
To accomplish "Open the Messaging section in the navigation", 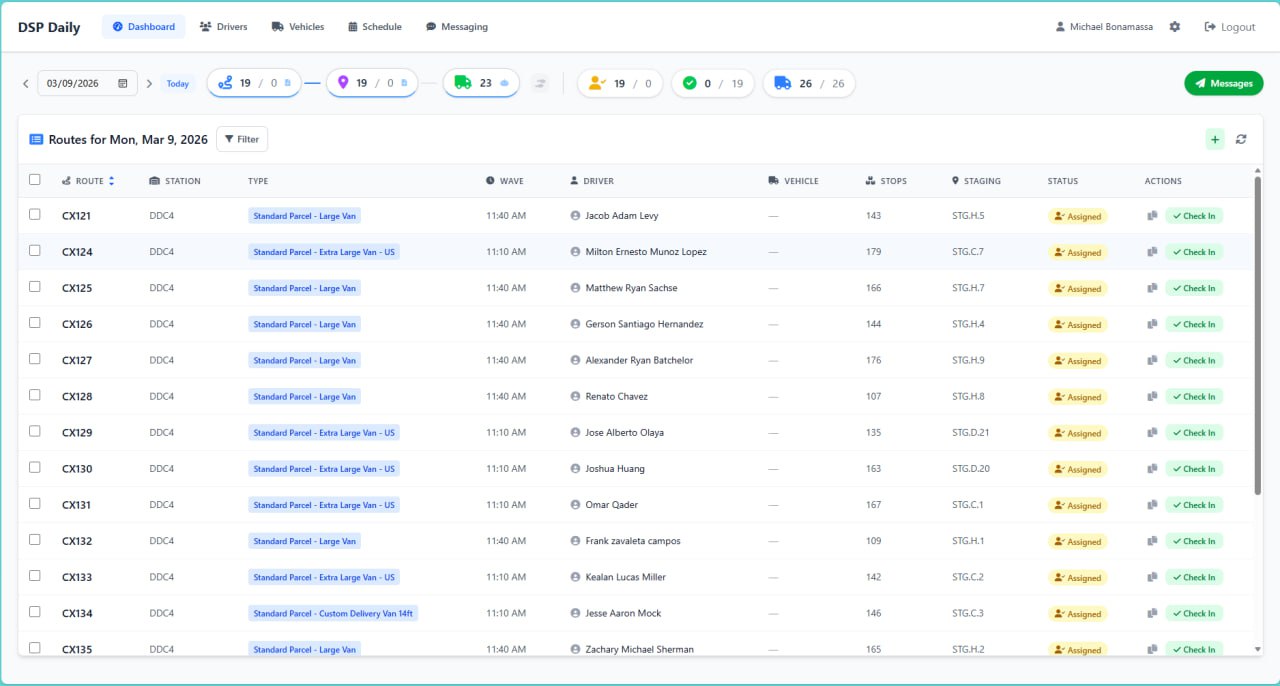I will click(456, 27).
